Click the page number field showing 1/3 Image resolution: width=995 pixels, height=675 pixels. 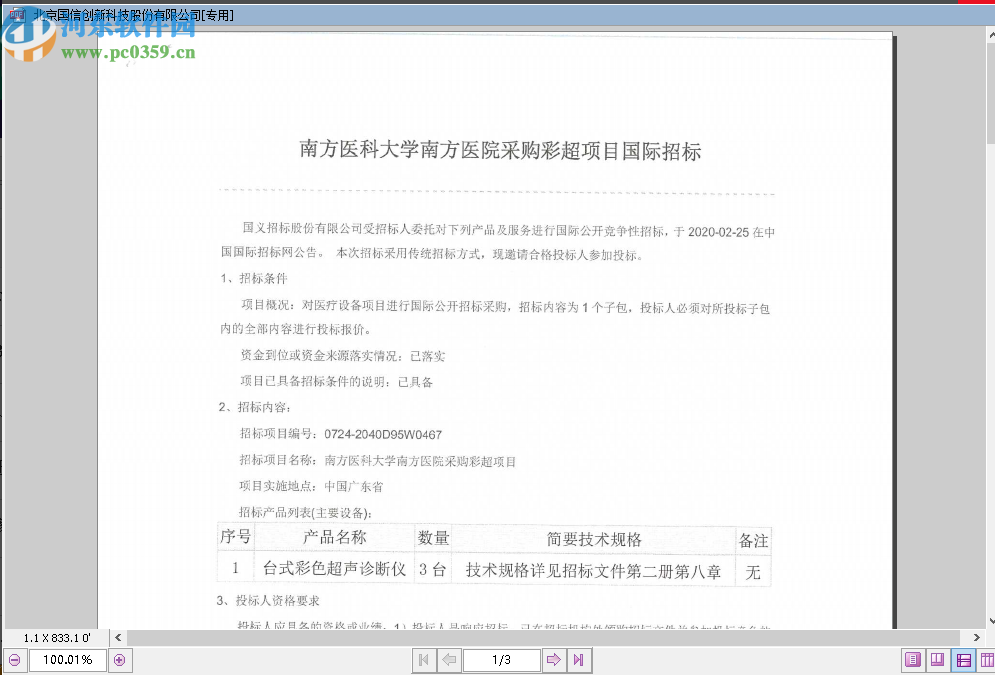point(501,660)
